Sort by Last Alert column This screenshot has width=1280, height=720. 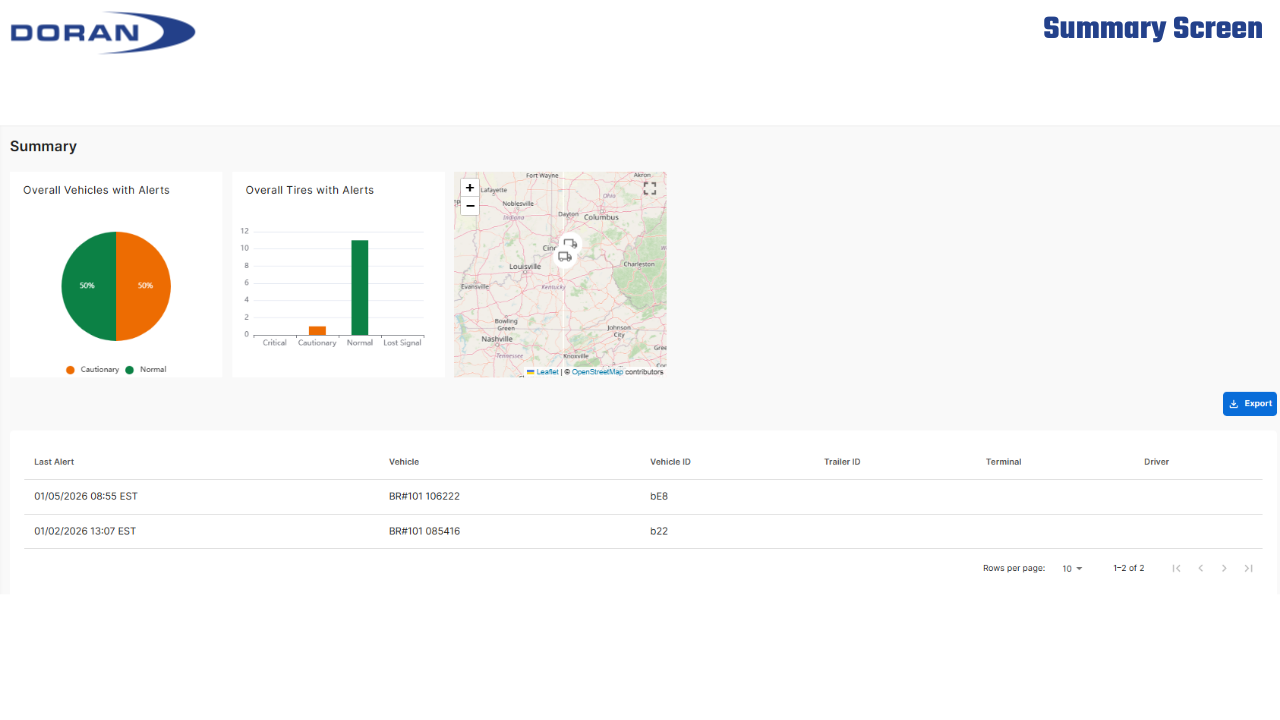click(x=54, y=462)
